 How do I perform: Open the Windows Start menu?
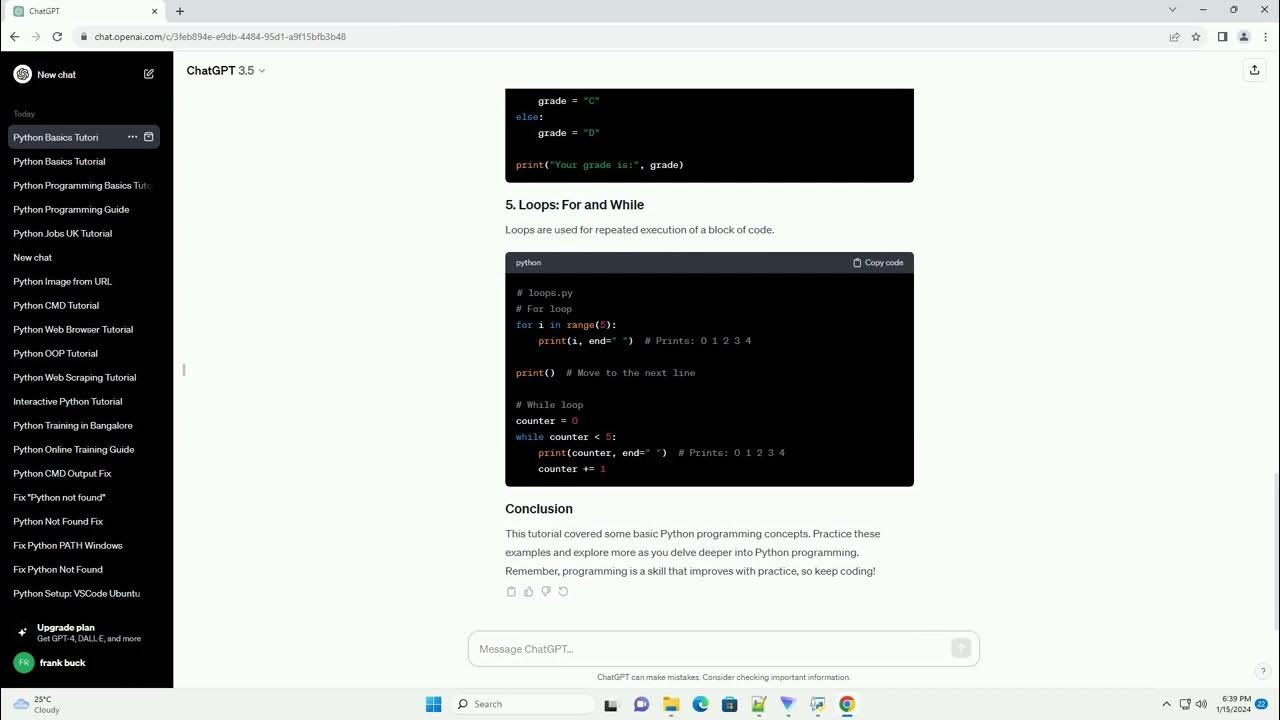point(433,704)
